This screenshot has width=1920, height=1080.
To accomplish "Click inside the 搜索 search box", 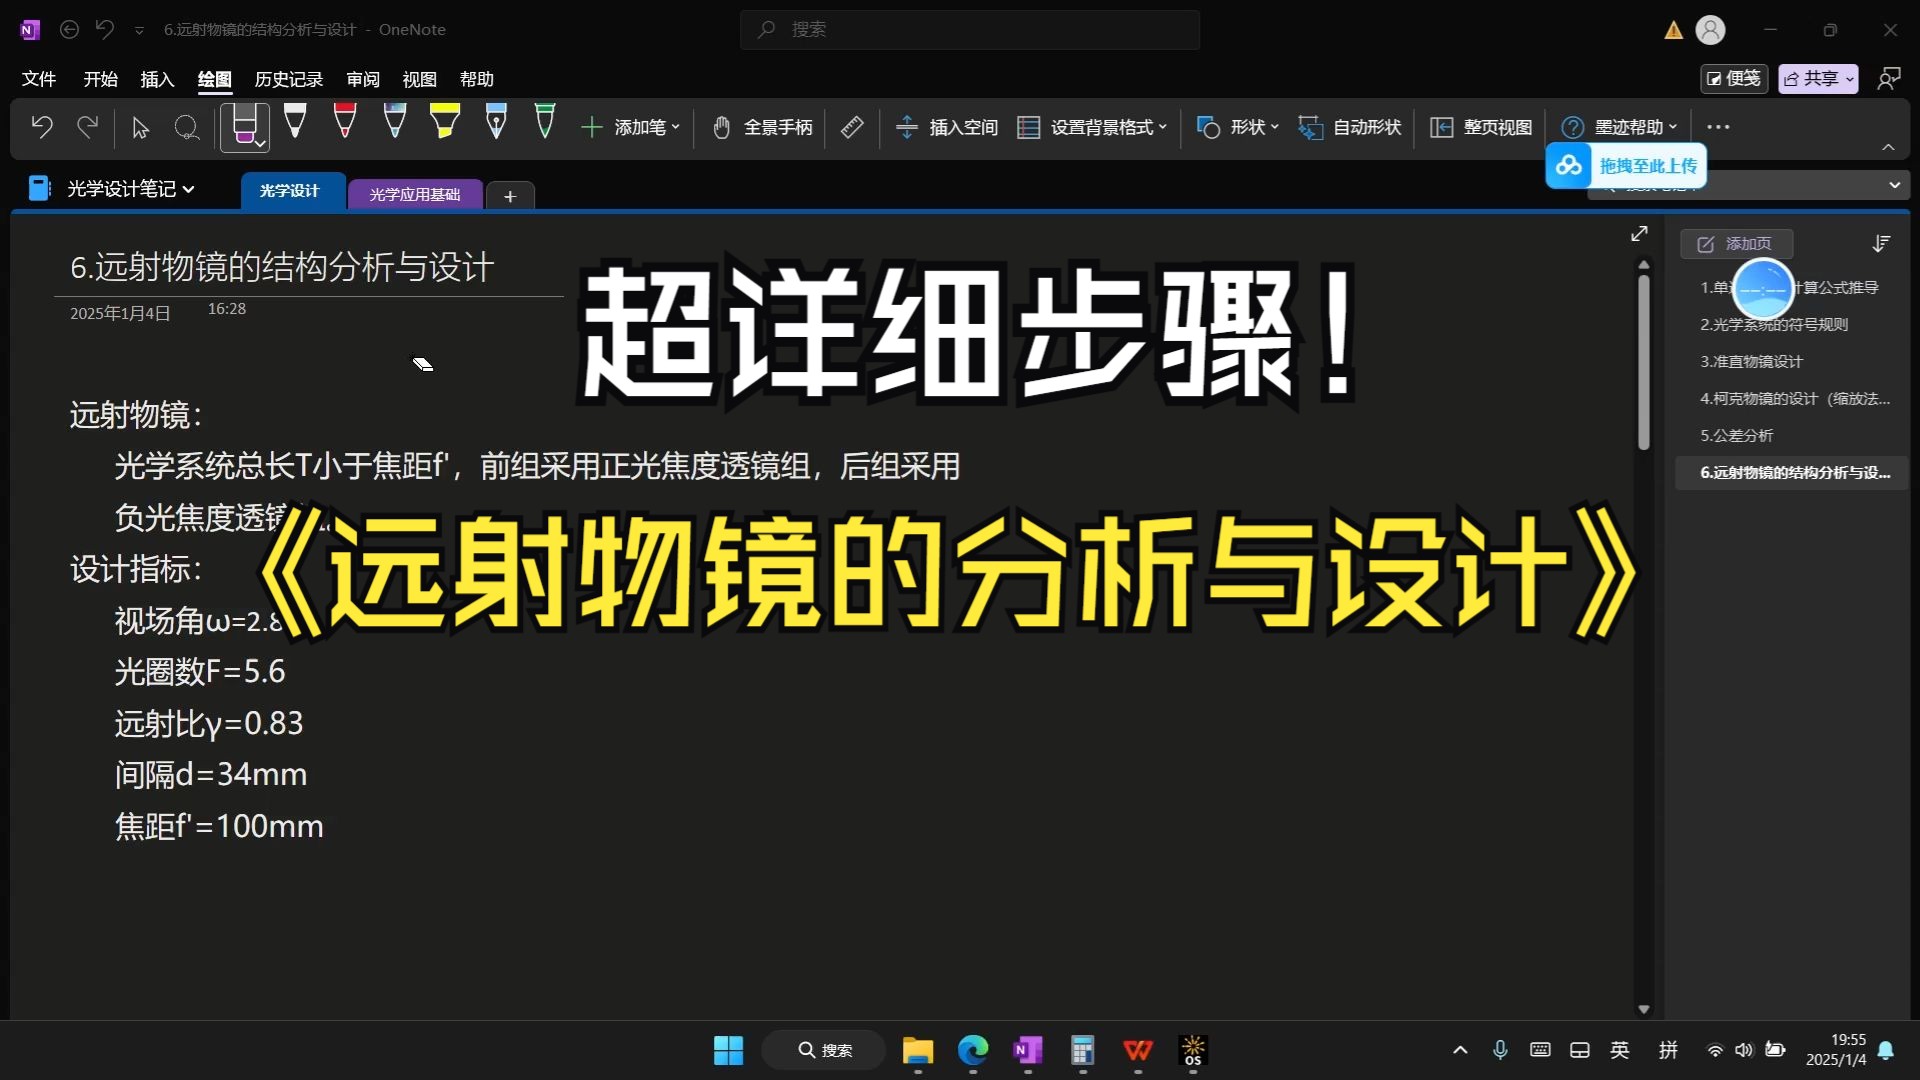I will pos(968,30).
